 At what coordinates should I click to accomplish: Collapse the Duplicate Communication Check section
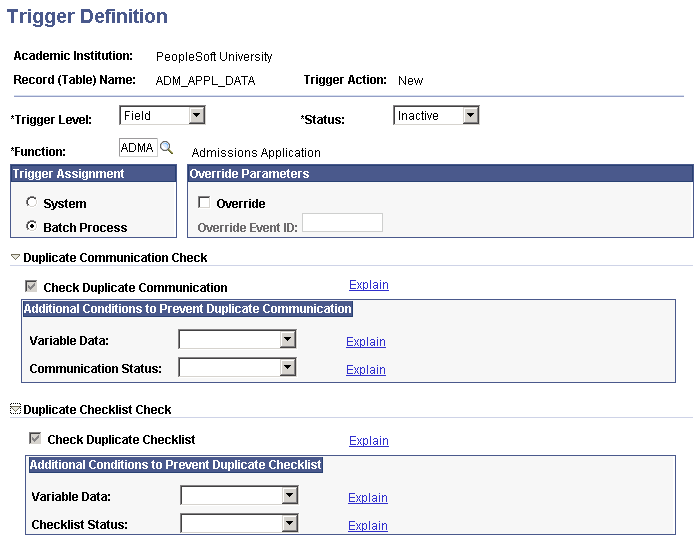pyautogui.click(x=15, y=258)
